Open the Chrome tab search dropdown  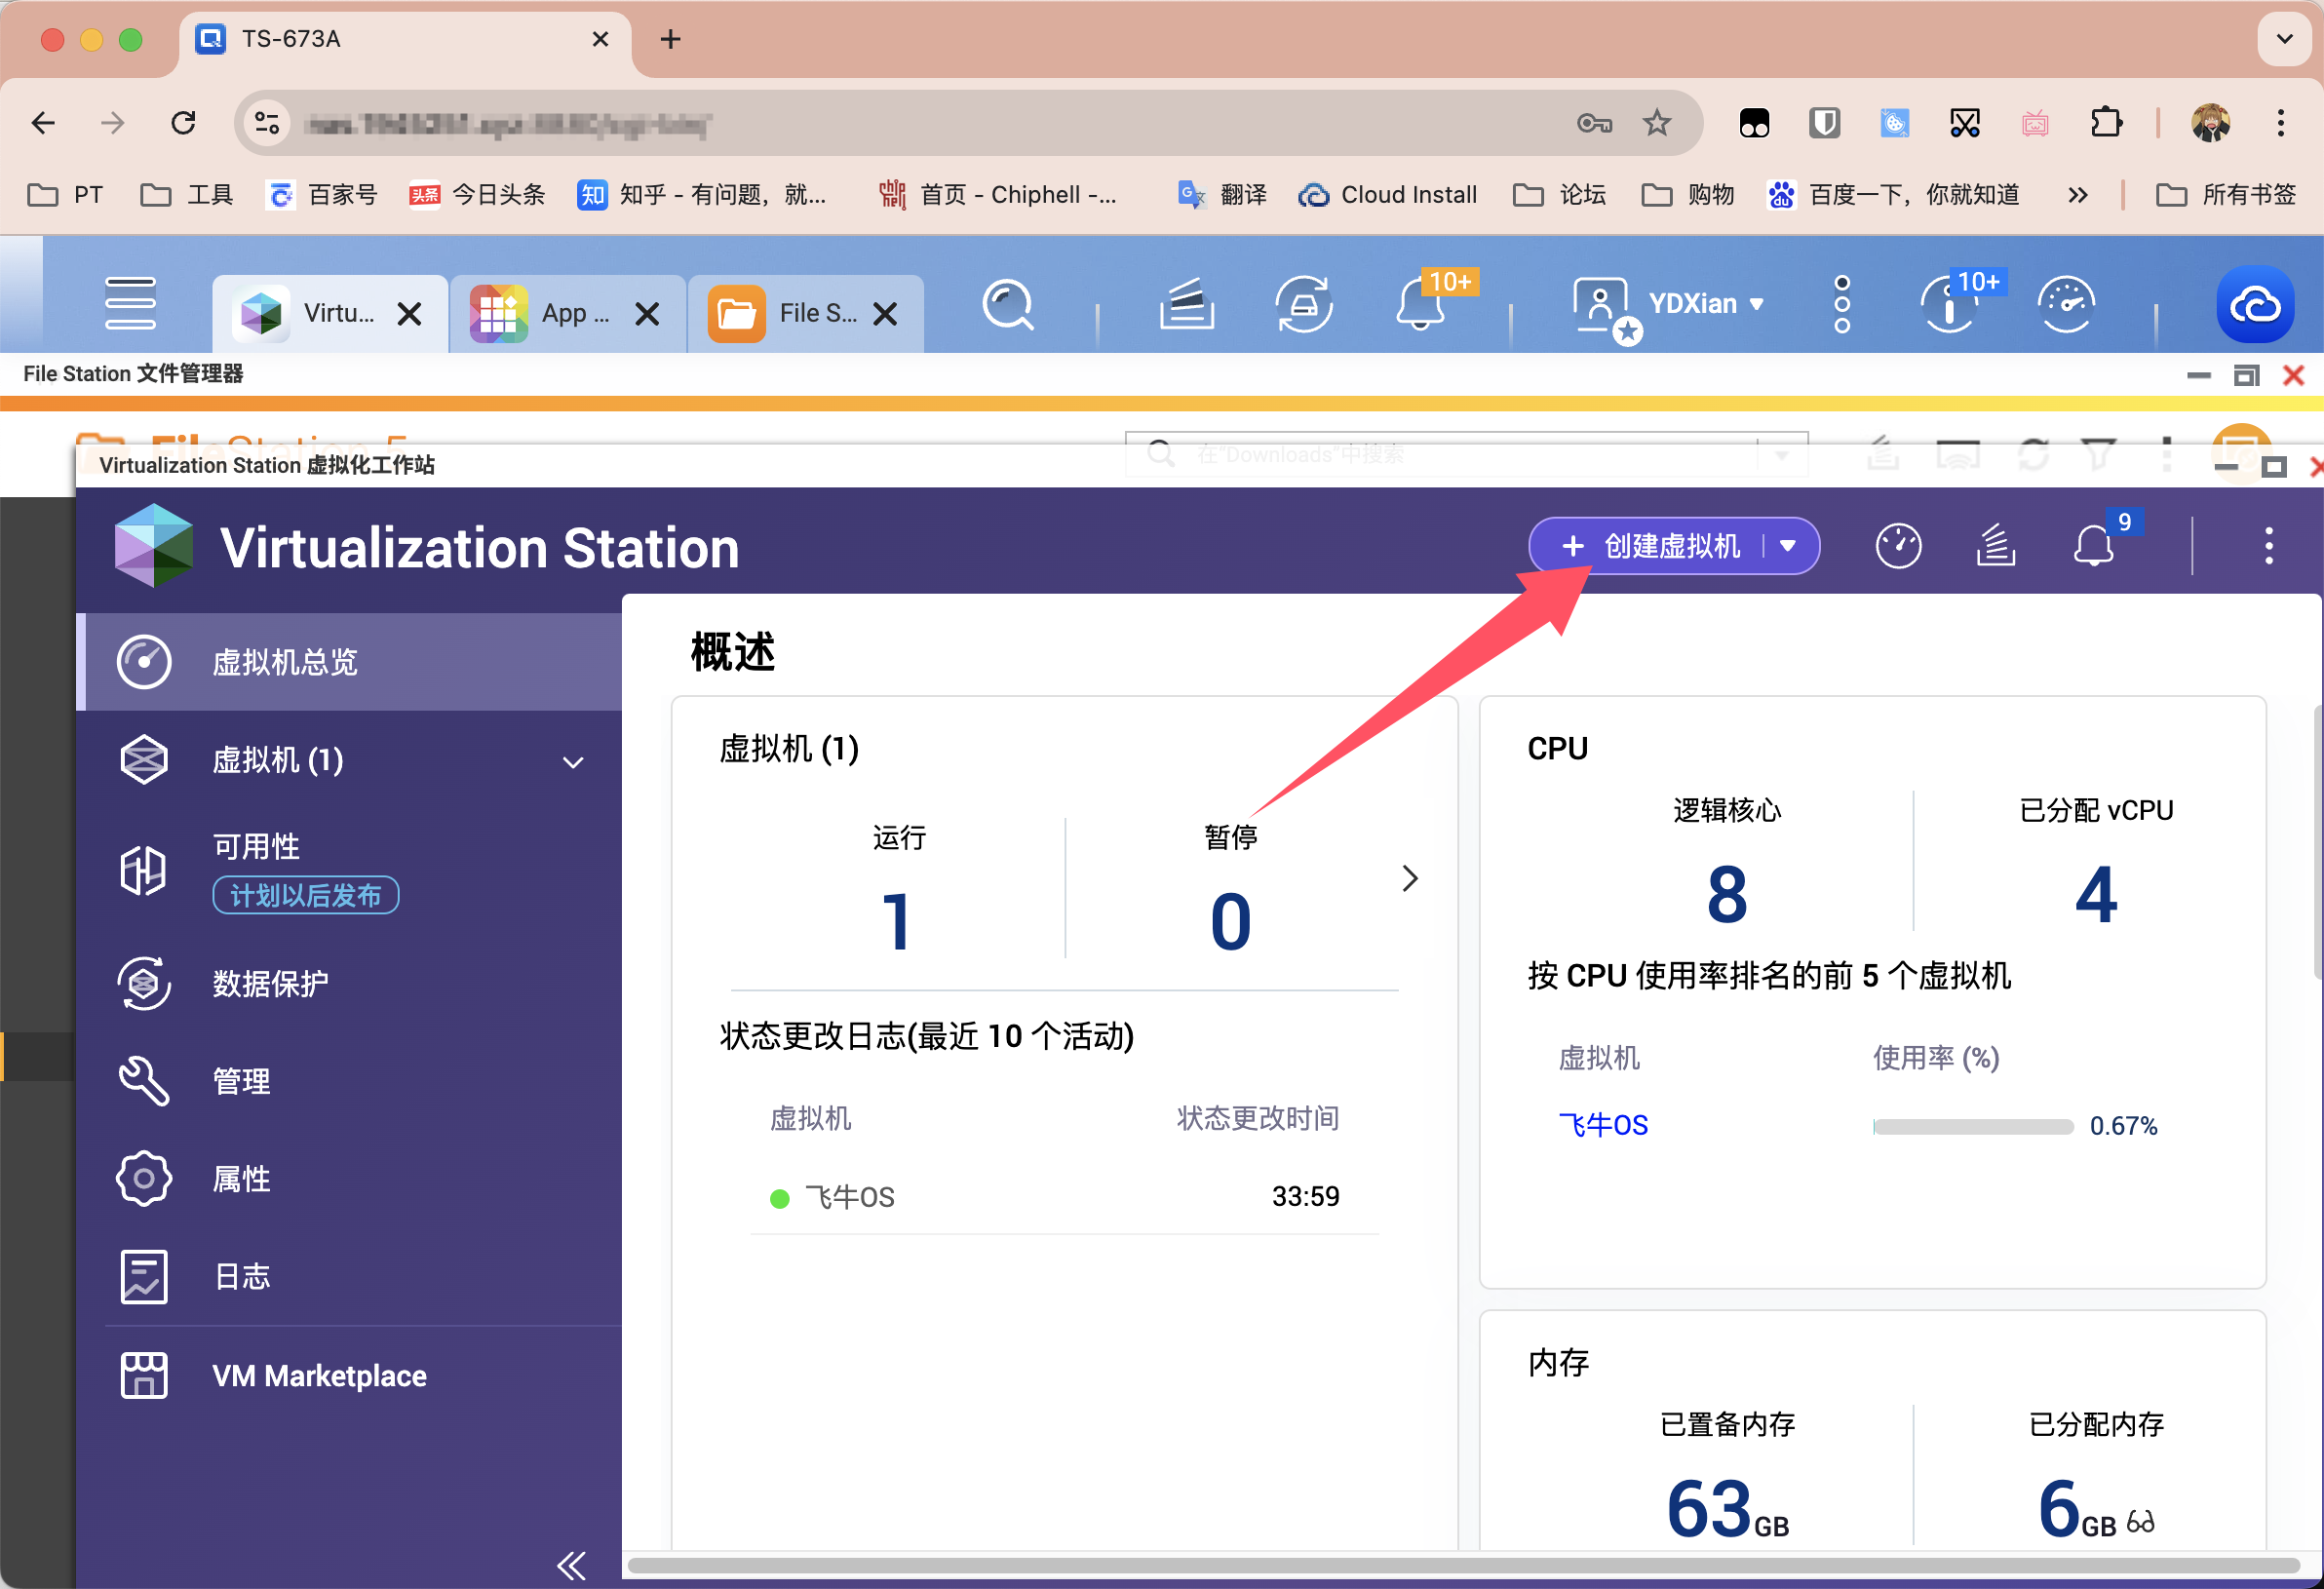(2284, 39)
